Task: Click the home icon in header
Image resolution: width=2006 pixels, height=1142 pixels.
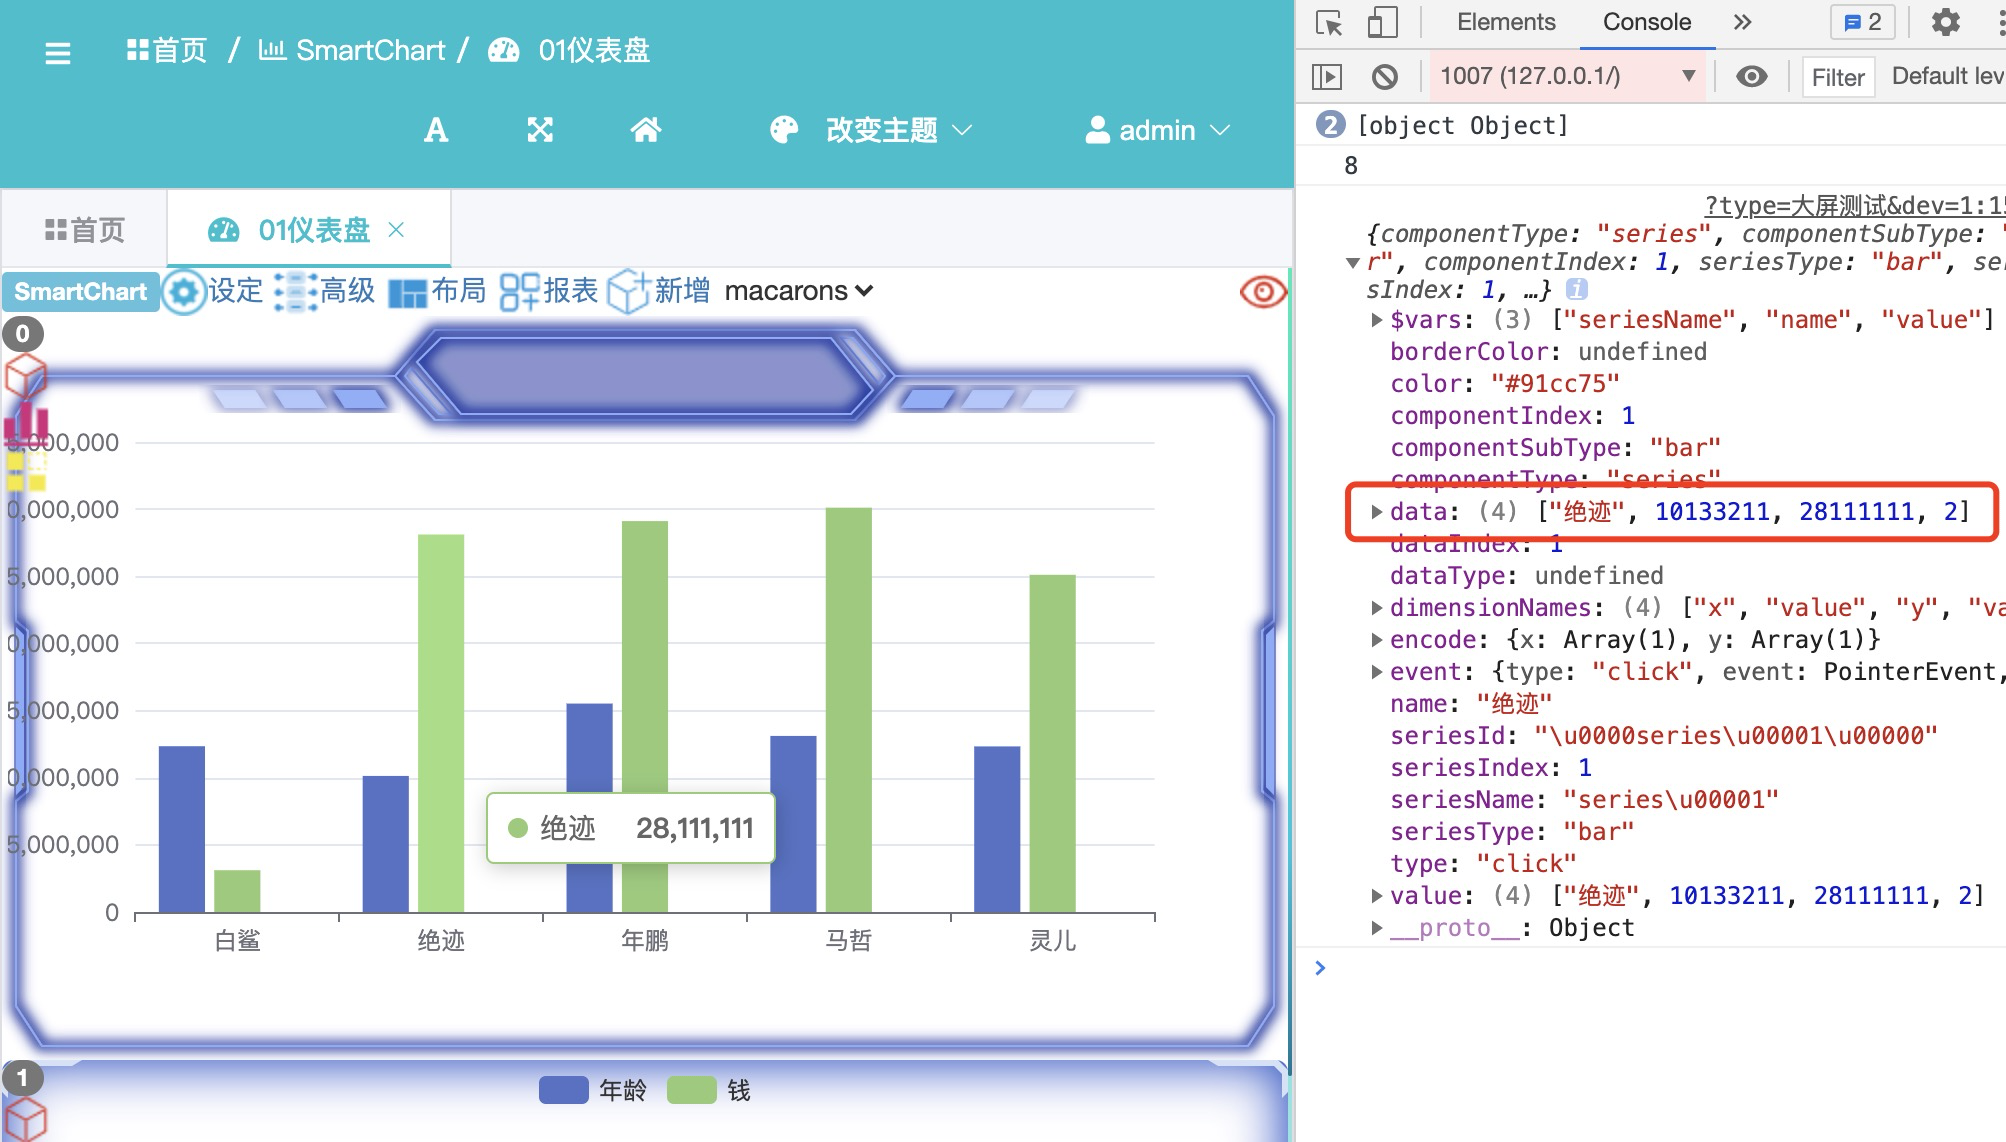Action: coord(646,130)
